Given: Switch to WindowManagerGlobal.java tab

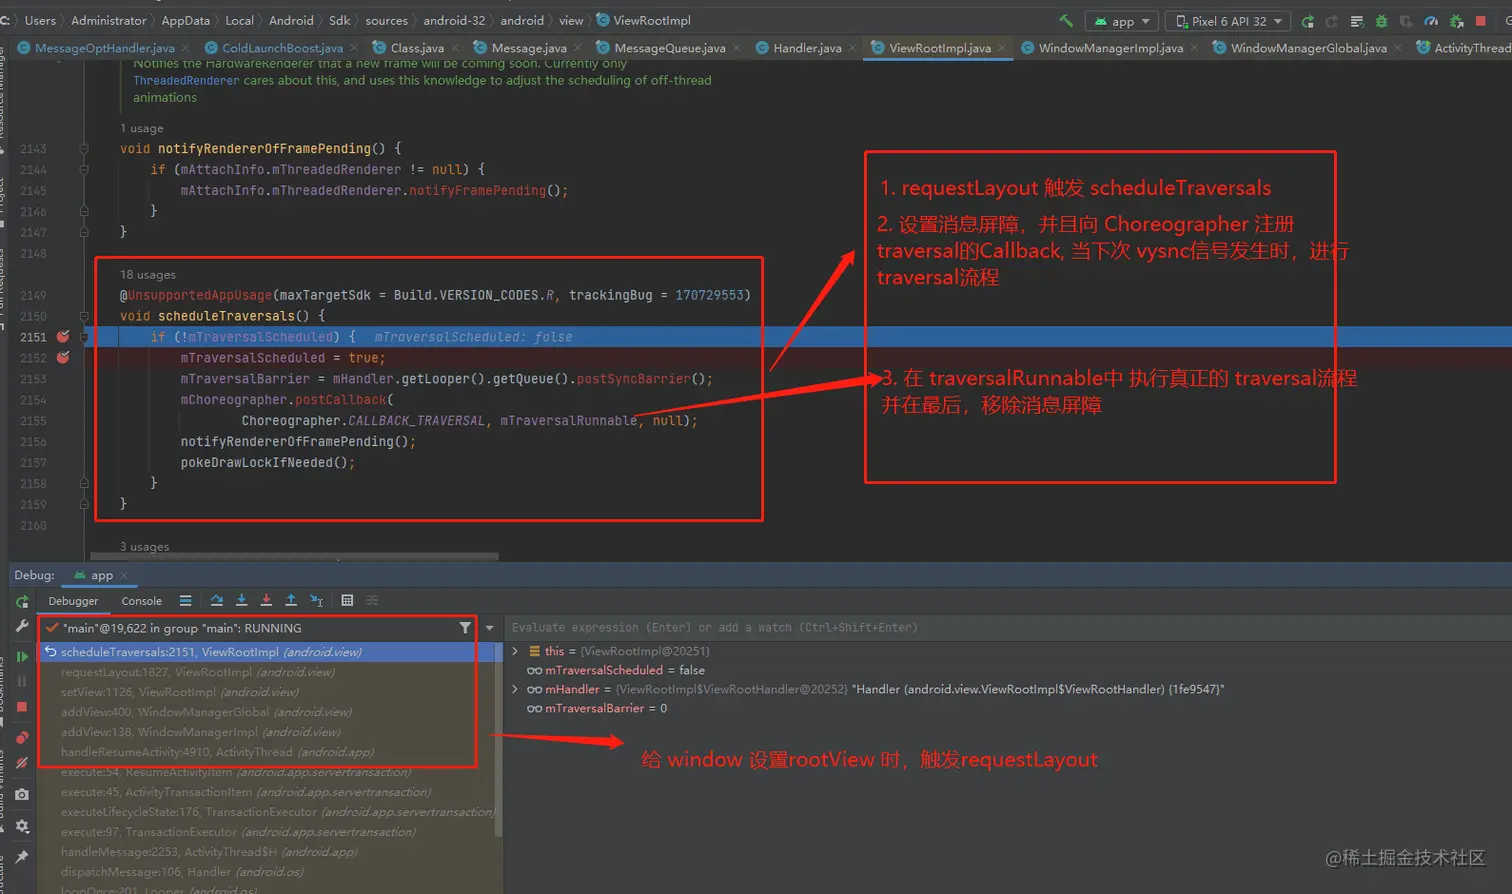Looking at the screenshot, I should click(x=1308, y=48).
